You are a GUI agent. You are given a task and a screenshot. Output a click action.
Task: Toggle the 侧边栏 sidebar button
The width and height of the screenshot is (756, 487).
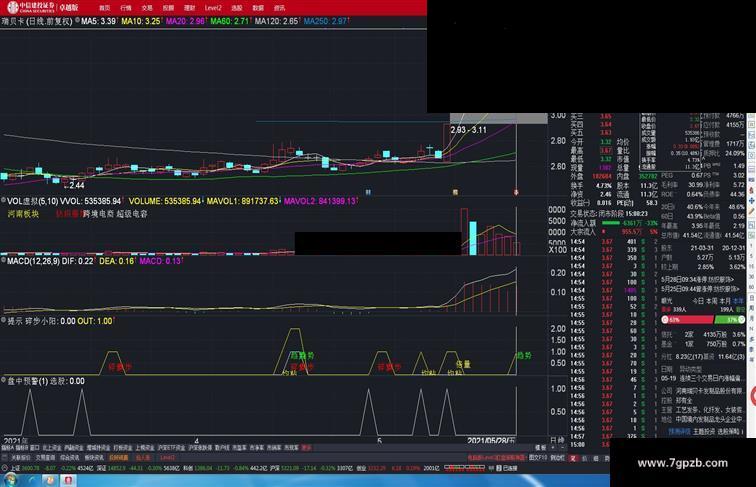coord(557,458)
